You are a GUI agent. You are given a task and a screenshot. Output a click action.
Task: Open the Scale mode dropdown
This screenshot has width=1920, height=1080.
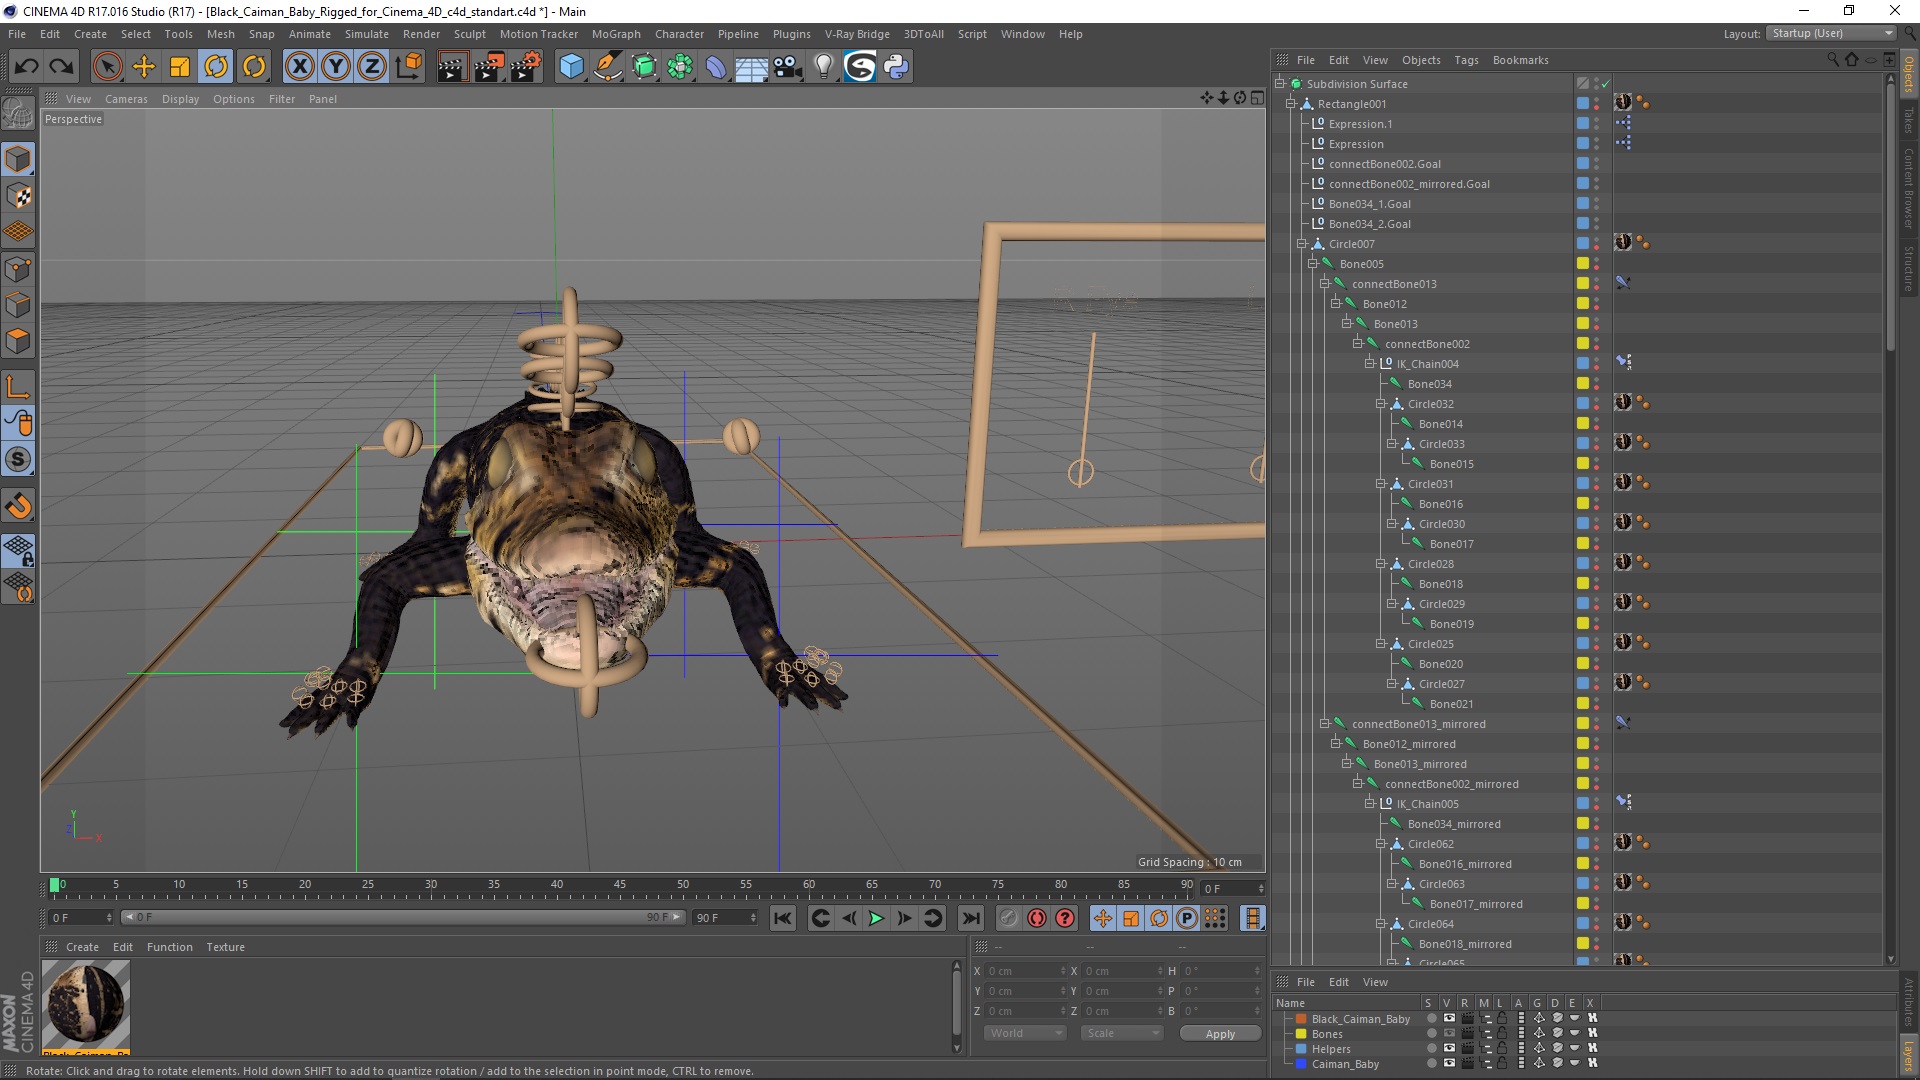[1122, 1033]
